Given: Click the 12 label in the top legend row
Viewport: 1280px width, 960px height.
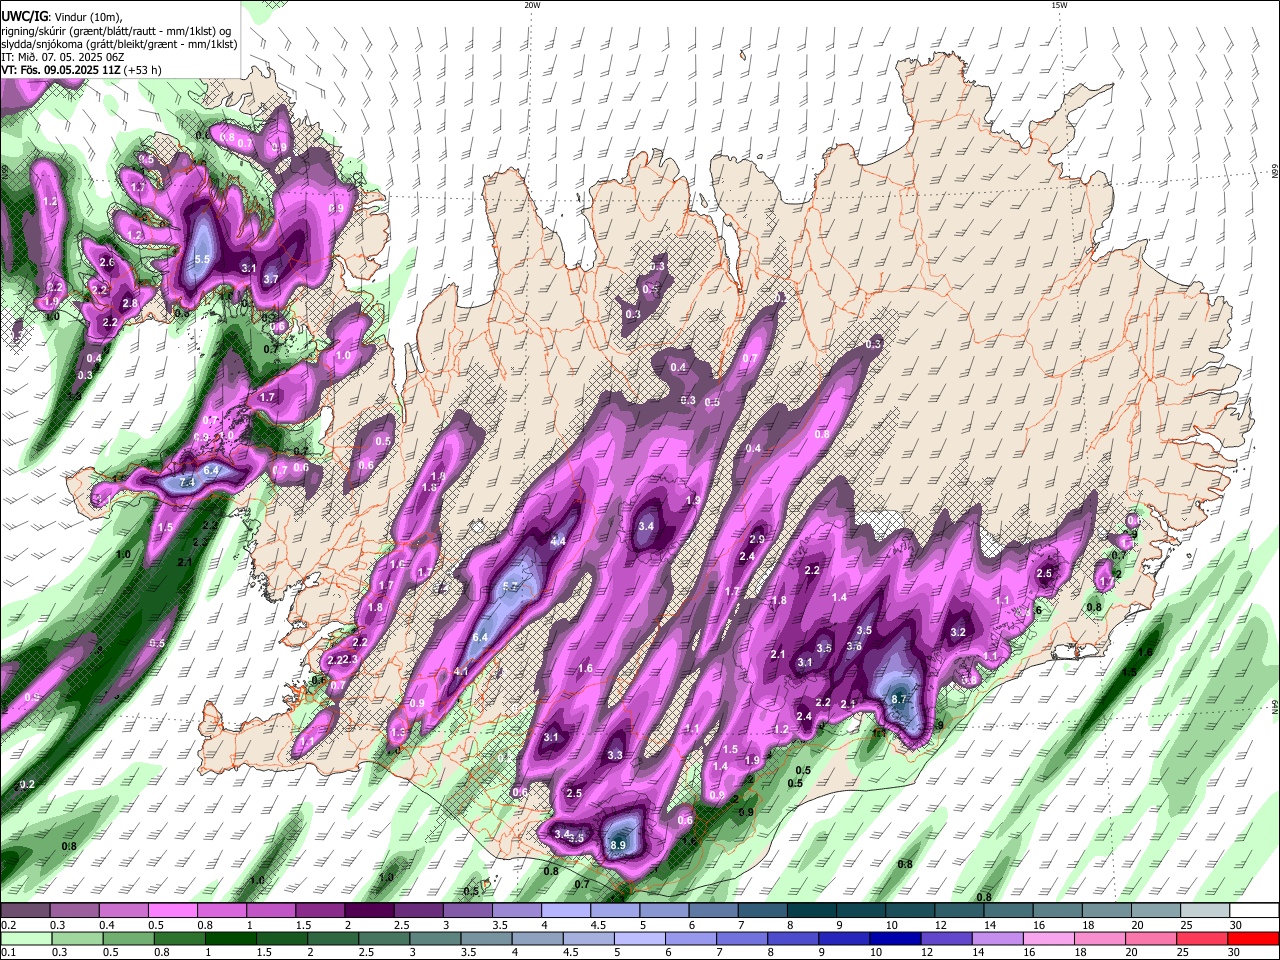Looking at the screenshot, I should [940, 926].
